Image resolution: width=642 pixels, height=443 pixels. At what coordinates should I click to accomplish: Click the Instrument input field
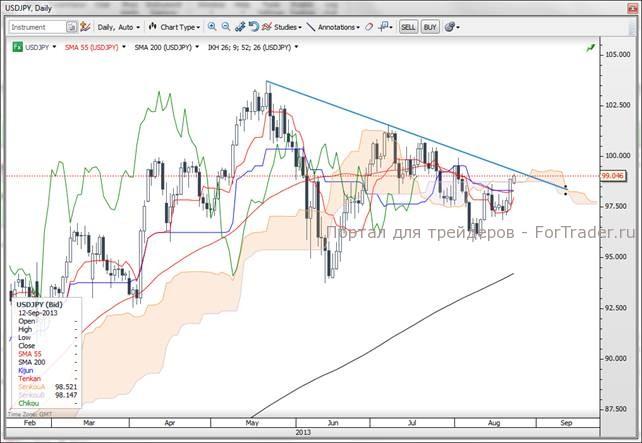37,27
